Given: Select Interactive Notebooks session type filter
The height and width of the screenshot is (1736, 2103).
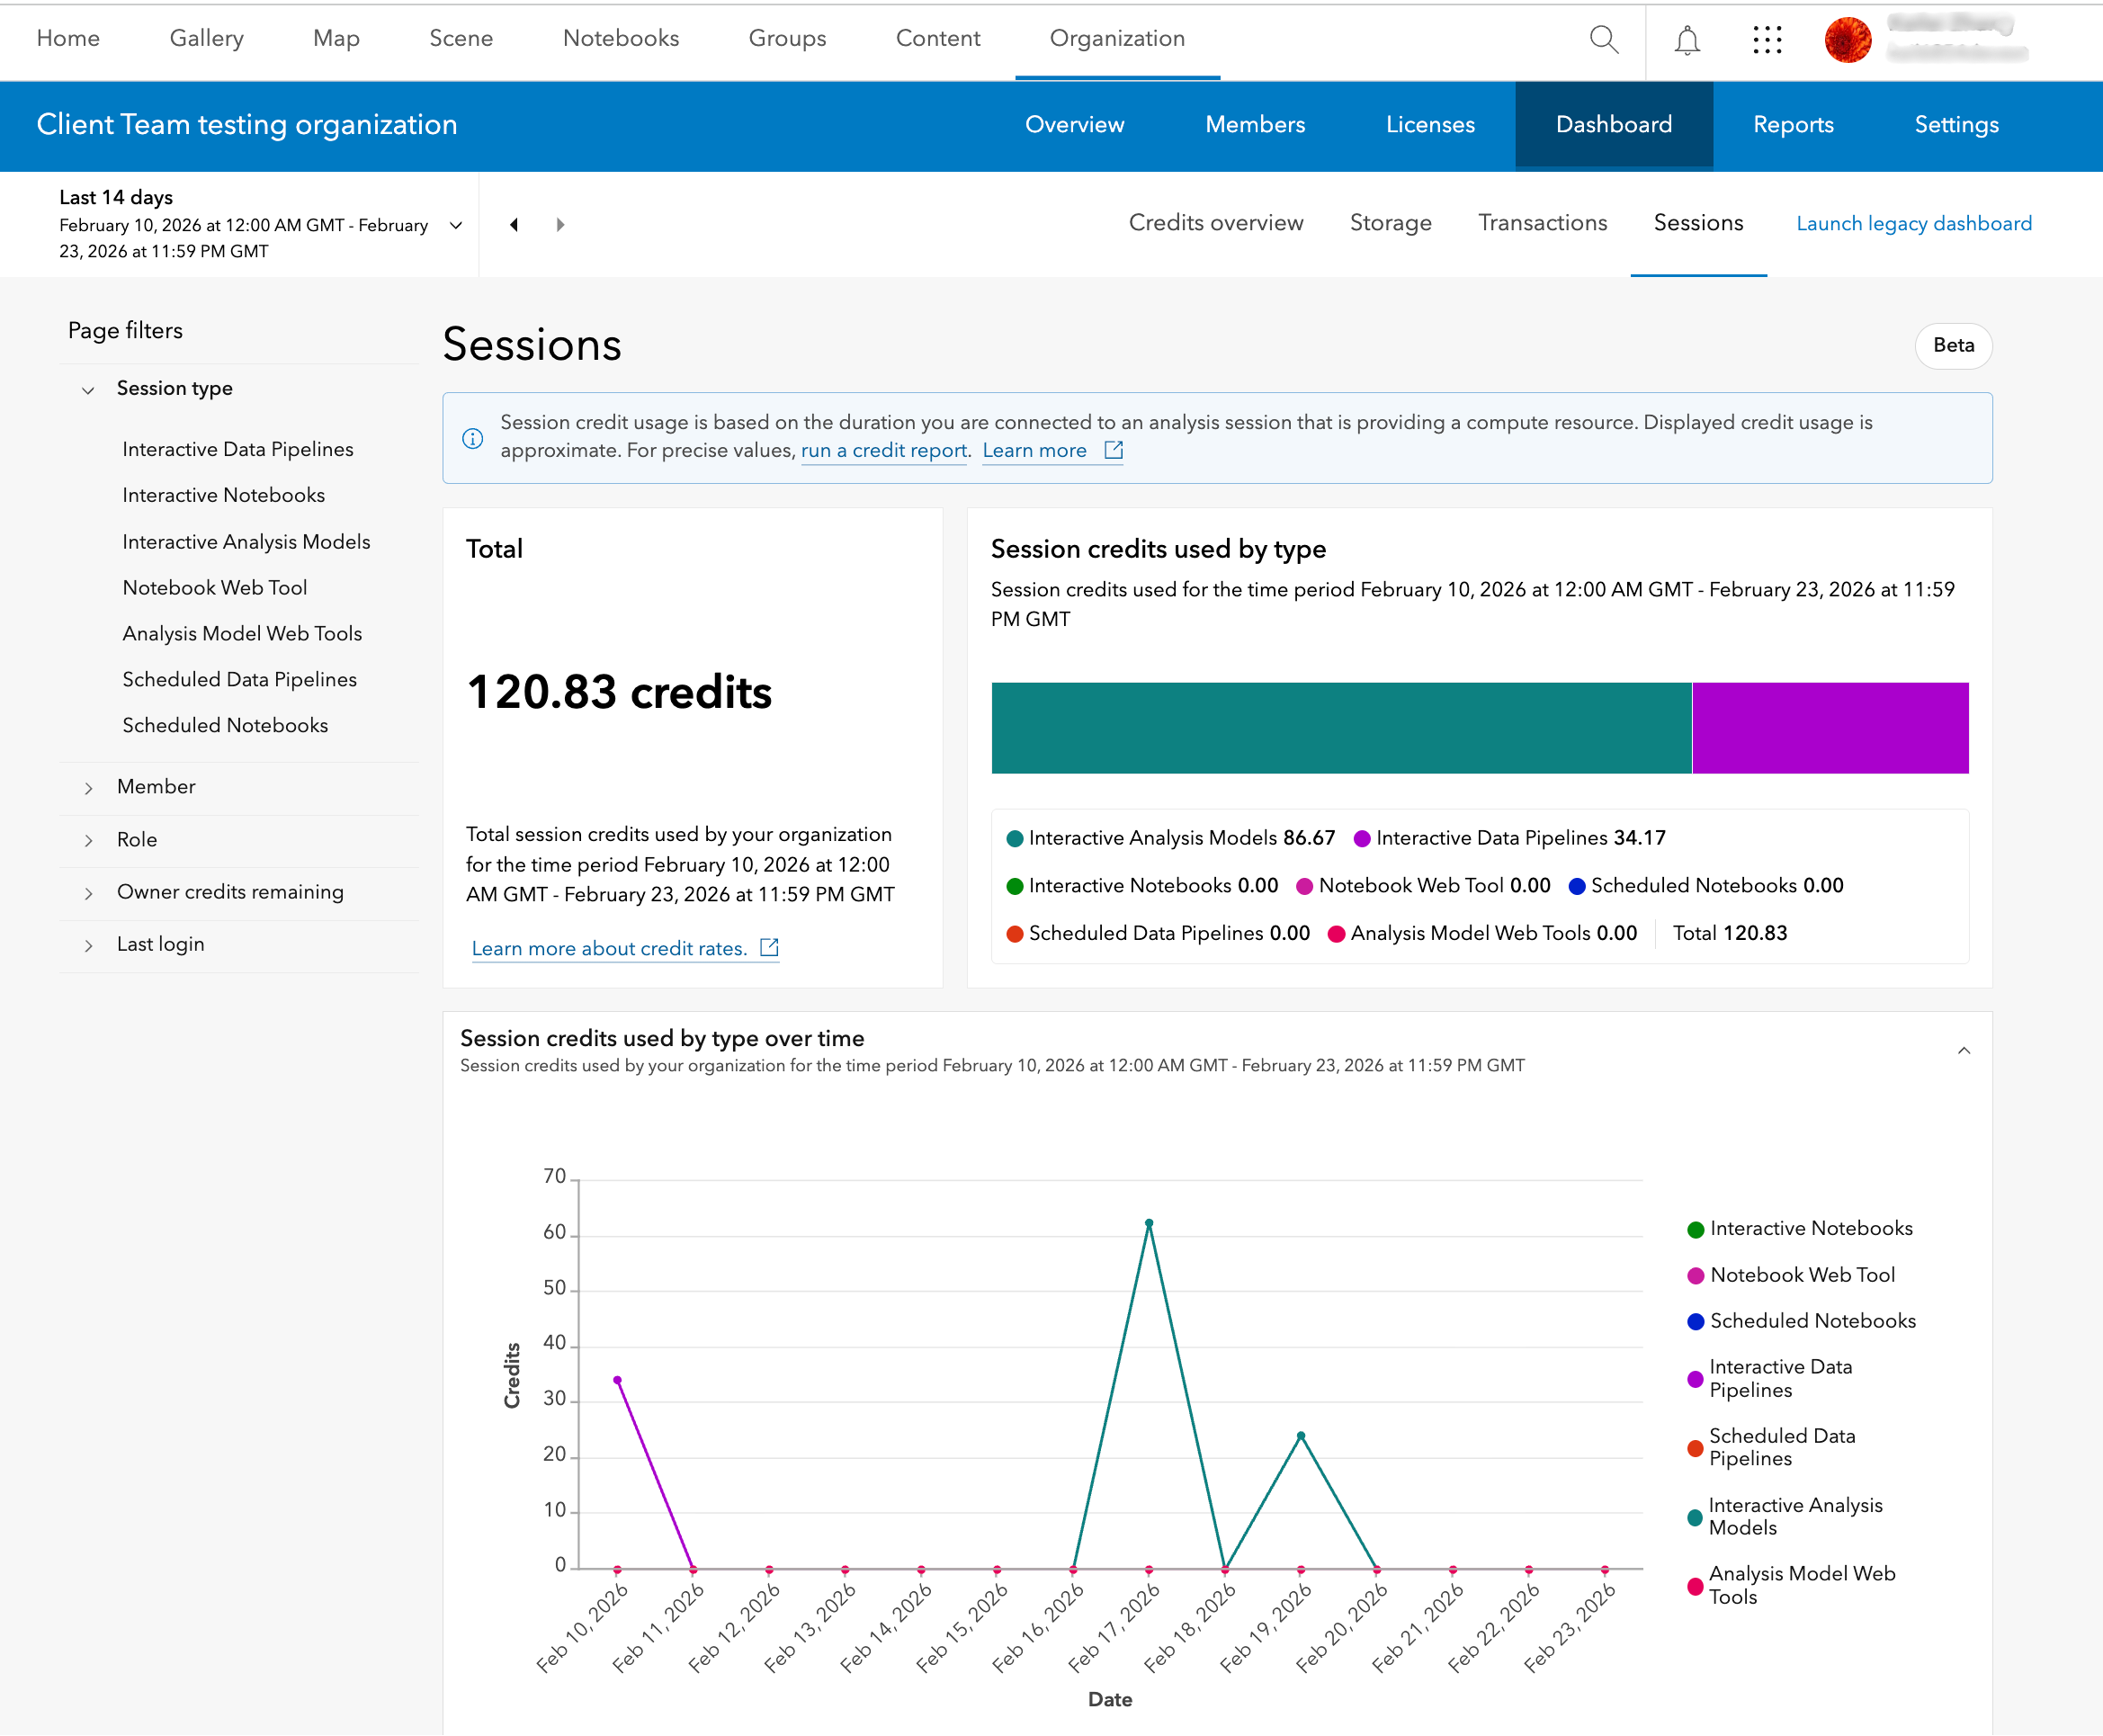Looking at the screenshot, I should point(223,495).
